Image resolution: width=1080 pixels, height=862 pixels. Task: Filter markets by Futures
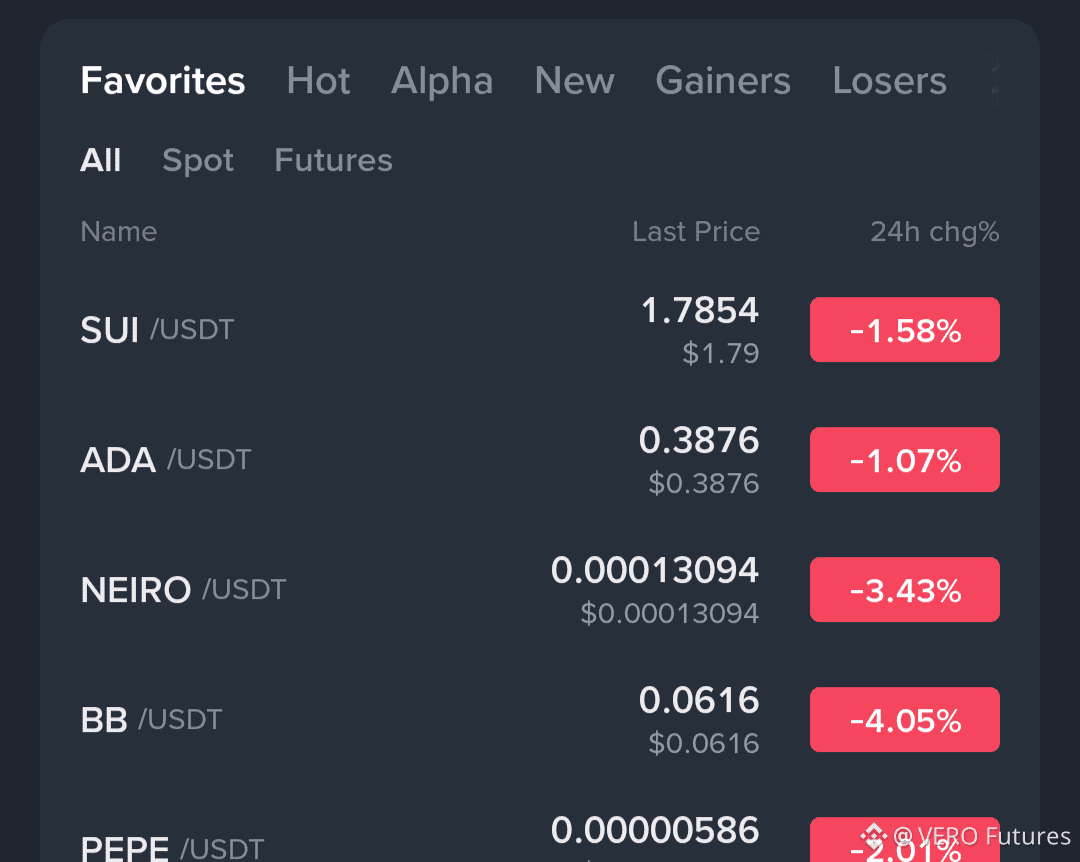click(x=333, y=160)
